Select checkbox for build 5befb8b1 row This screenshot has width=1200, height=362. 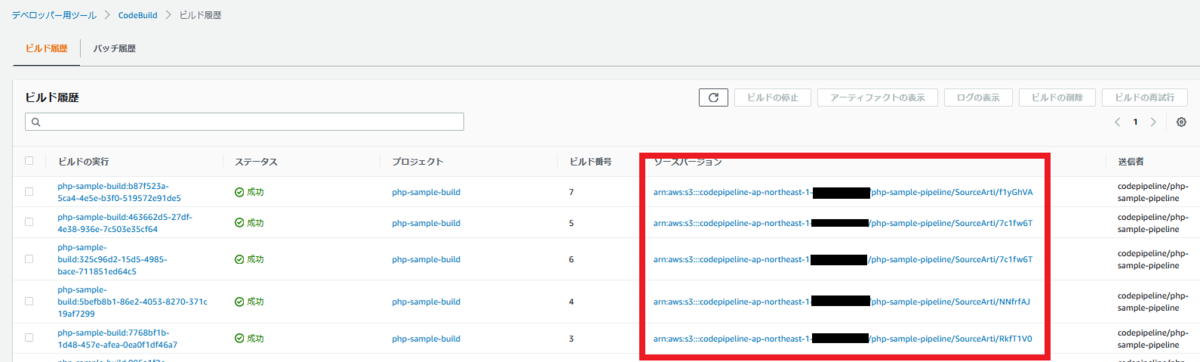[x=29, y=301]
